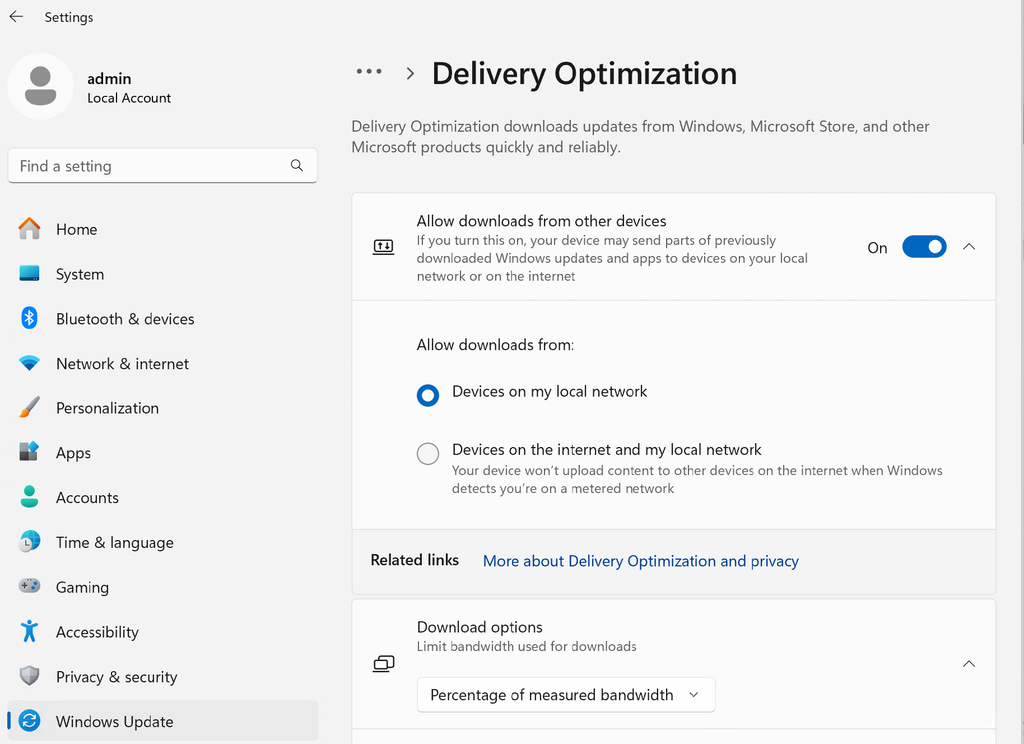Click the Settings window title text
1024x744 pixels.
click(x=69, y=17)
